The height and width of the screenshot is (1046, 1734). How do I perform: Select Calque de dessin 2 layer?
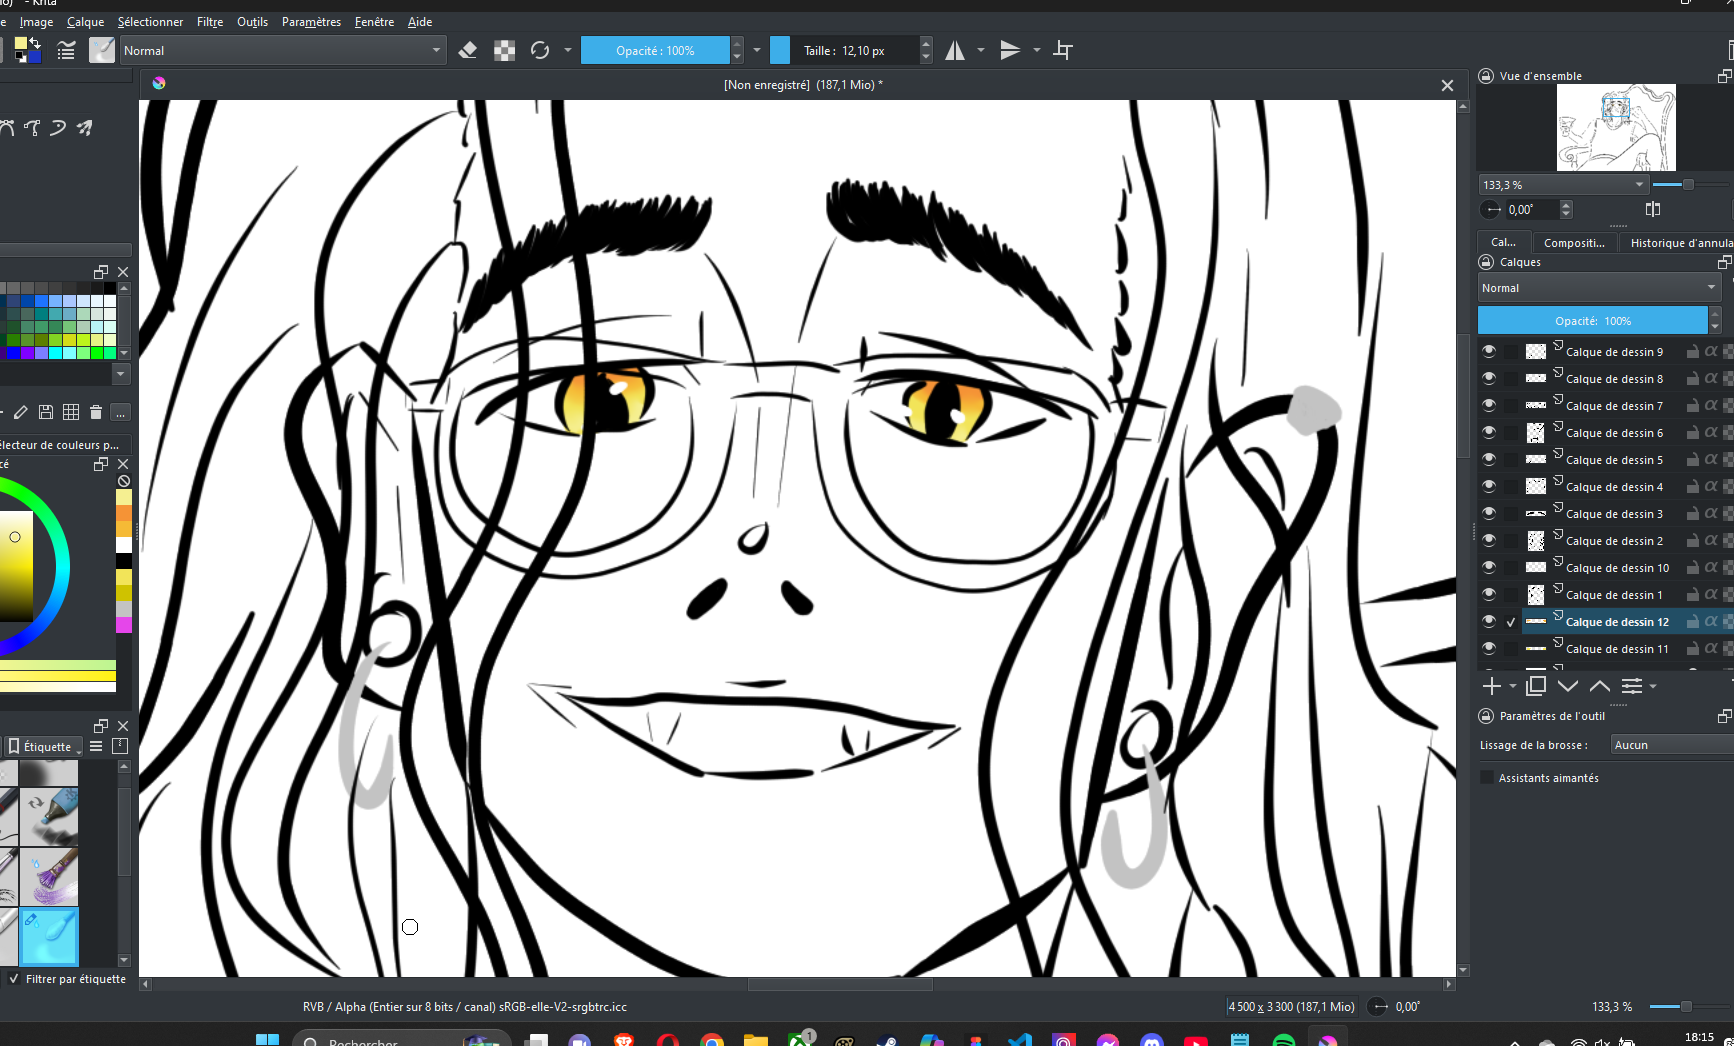[1614, 541]
